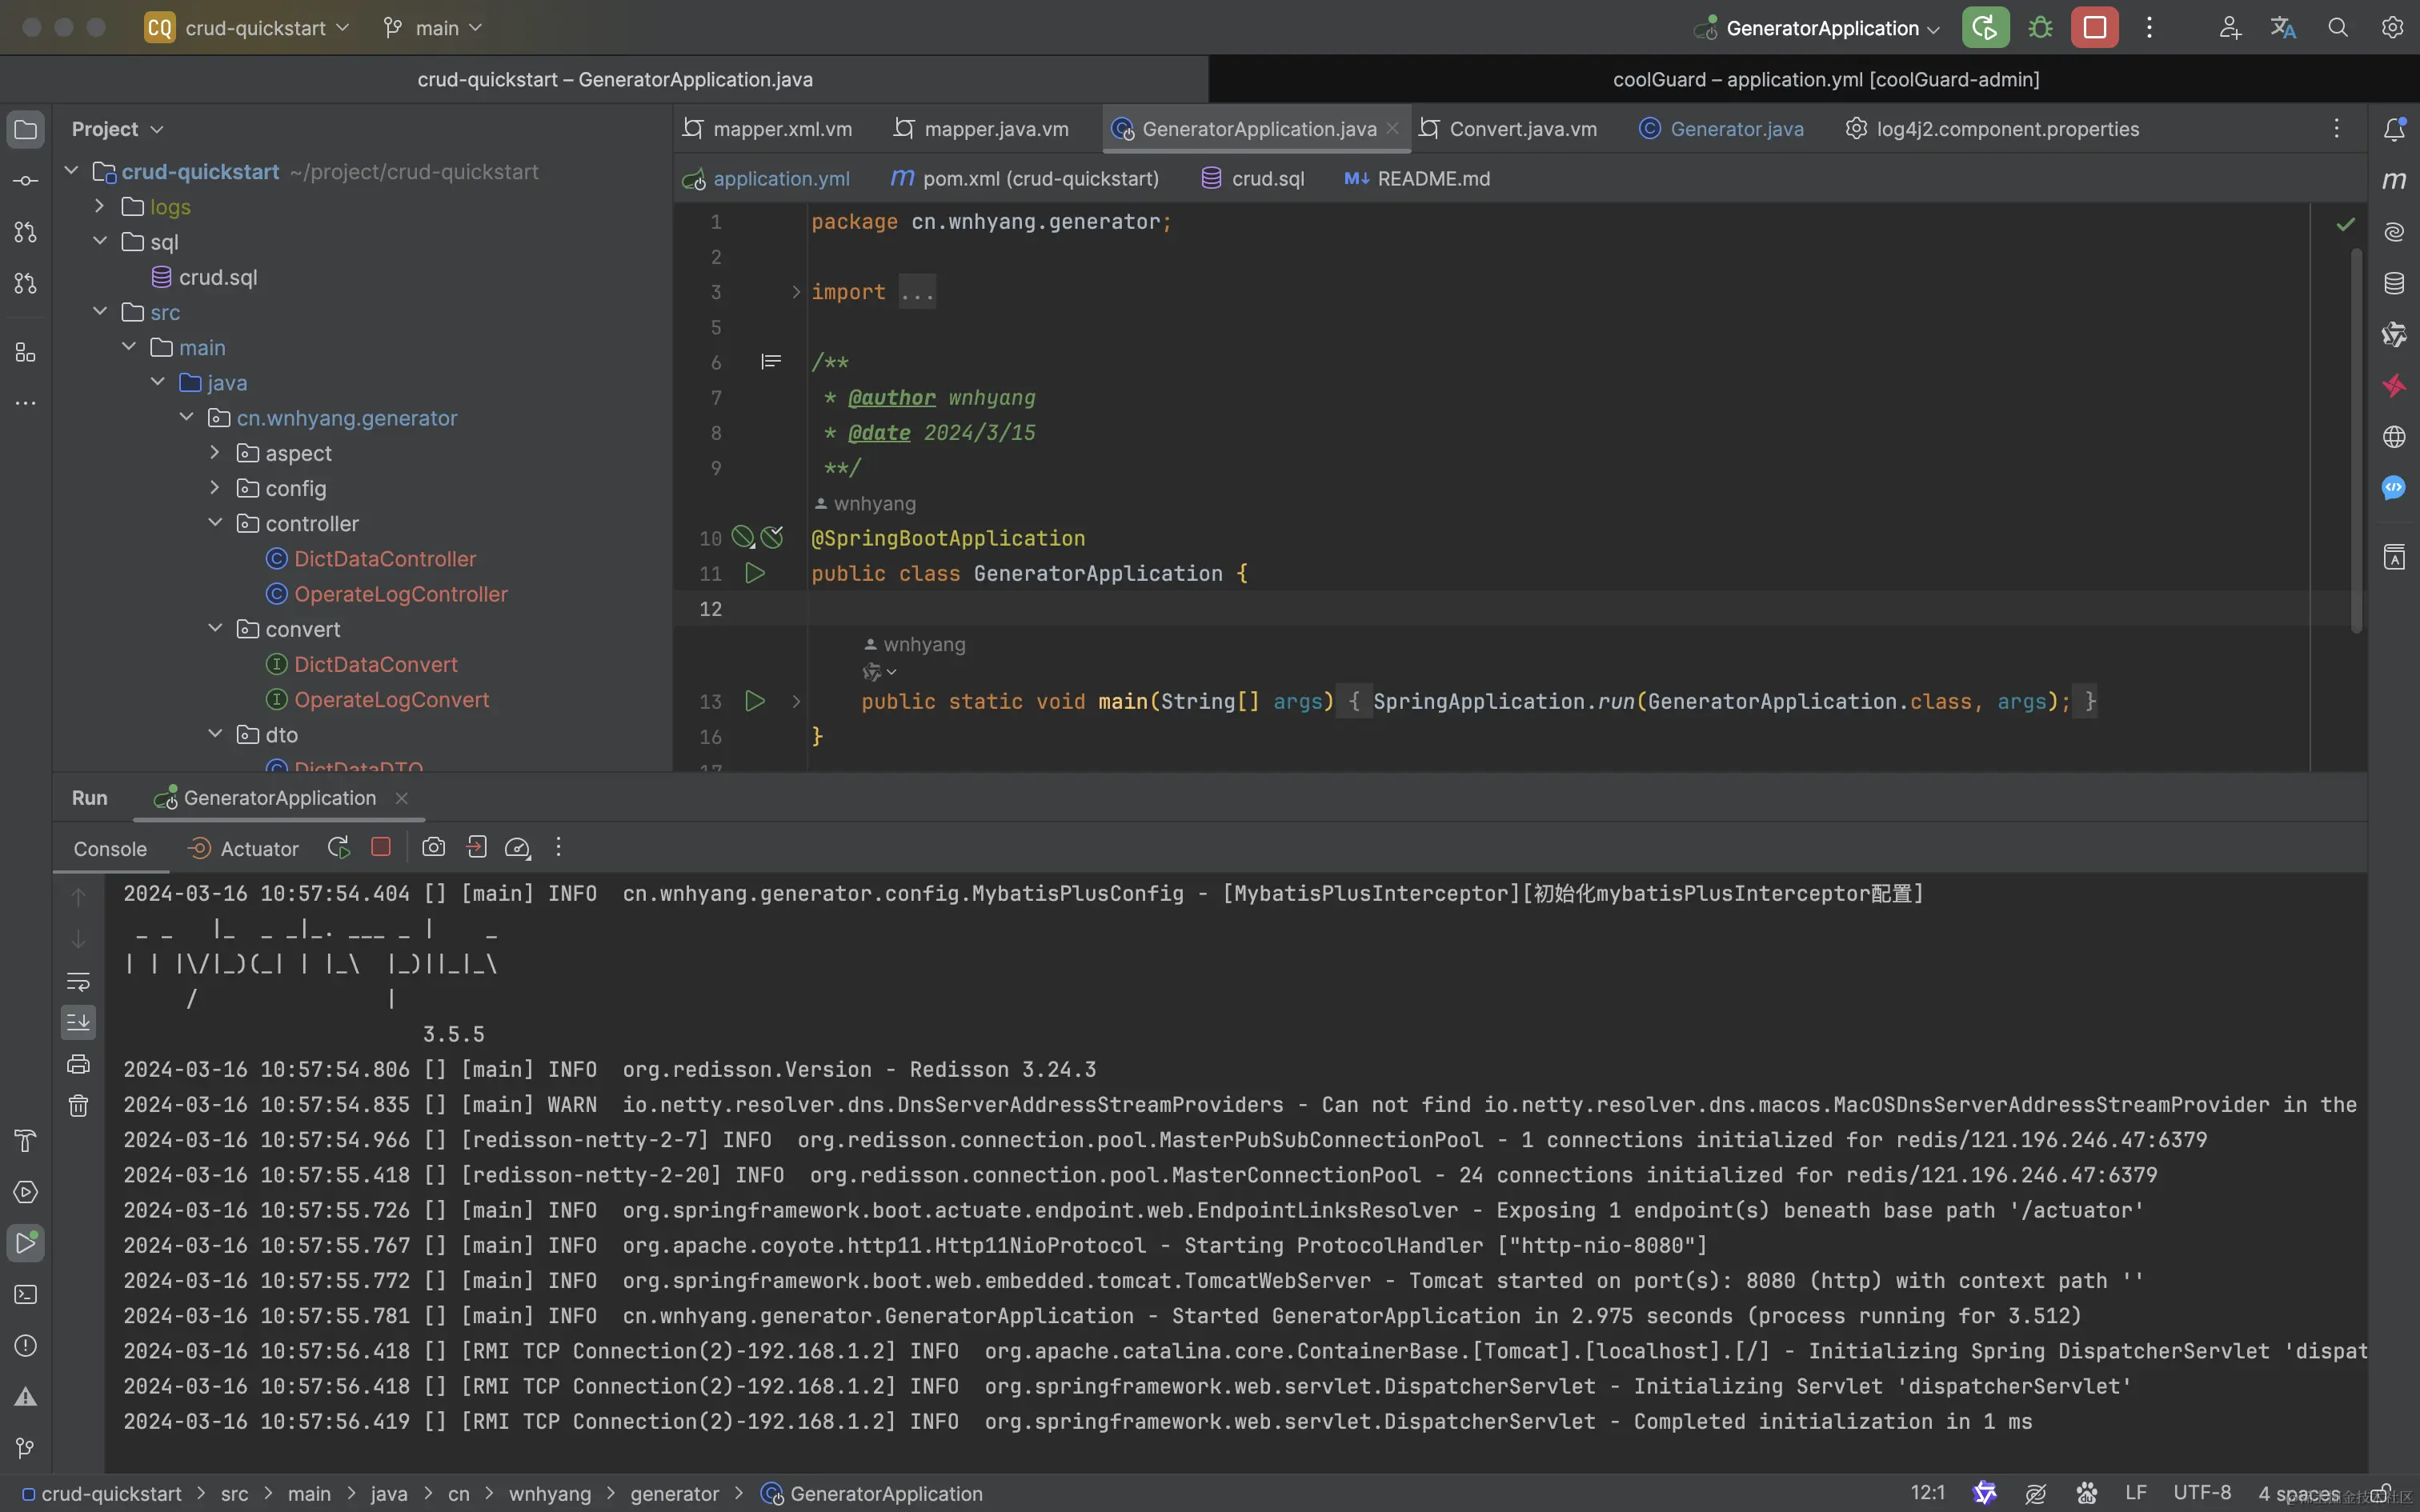Take a thread dump using the camera icon

(x=433, y=848)
